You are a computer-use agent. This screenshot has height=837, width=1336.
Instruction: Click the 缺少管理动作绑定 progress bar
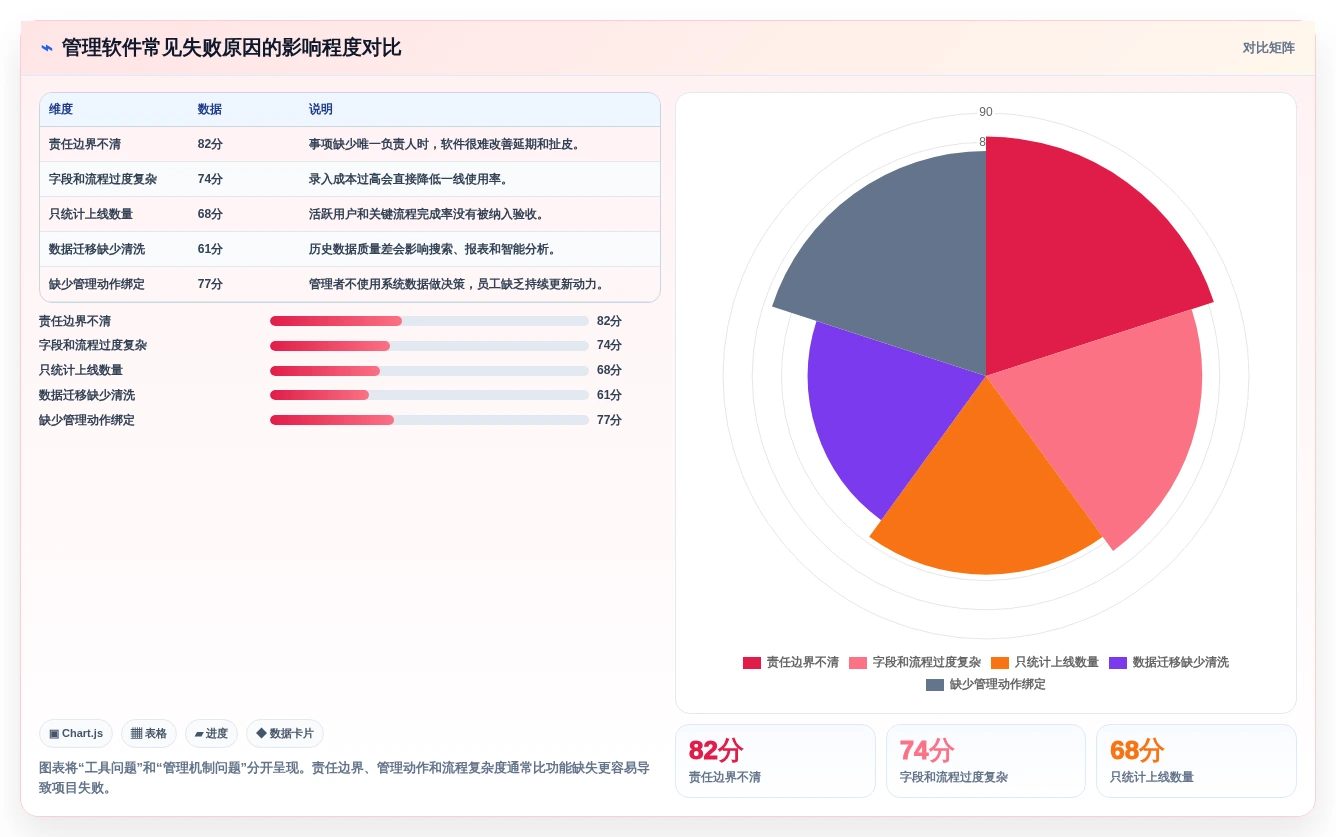pos(429,420)
